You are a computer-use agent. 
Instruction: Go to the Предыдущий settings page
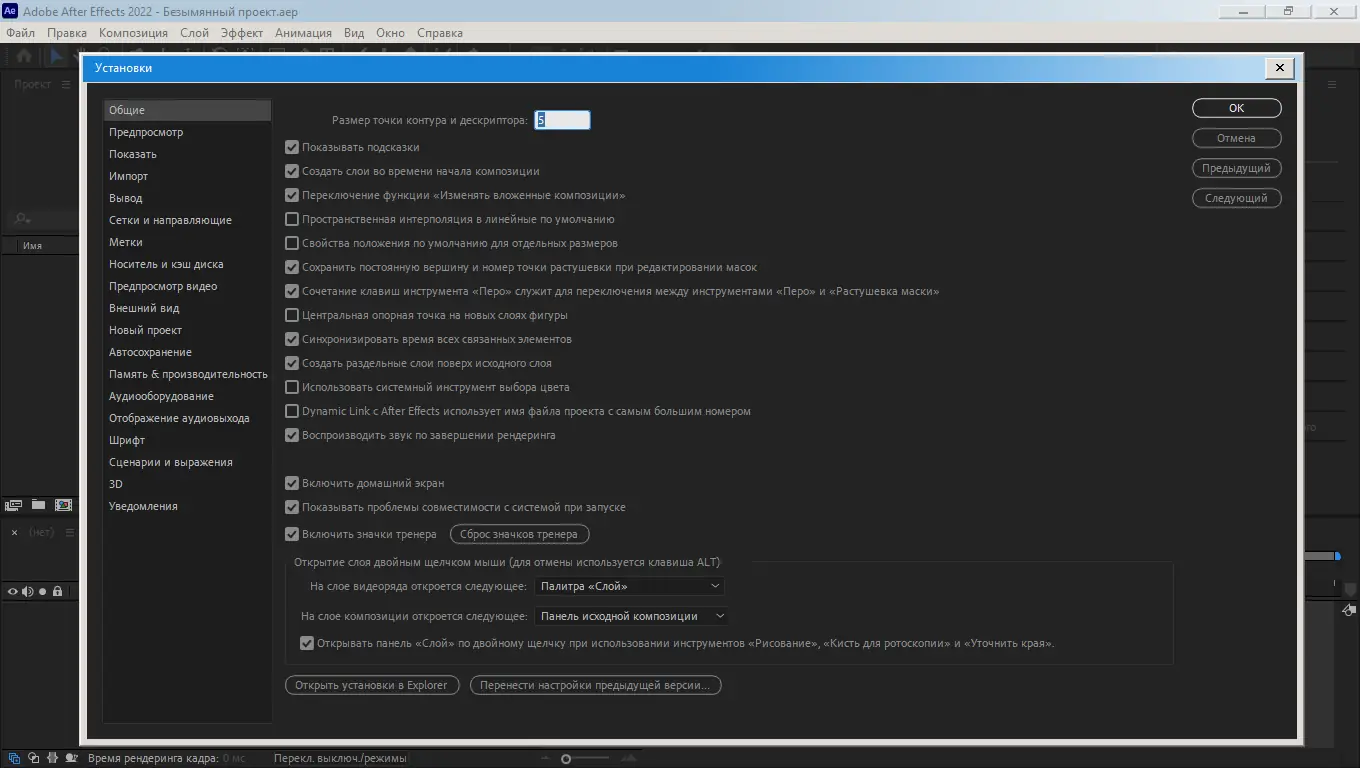coord(1237,168)
